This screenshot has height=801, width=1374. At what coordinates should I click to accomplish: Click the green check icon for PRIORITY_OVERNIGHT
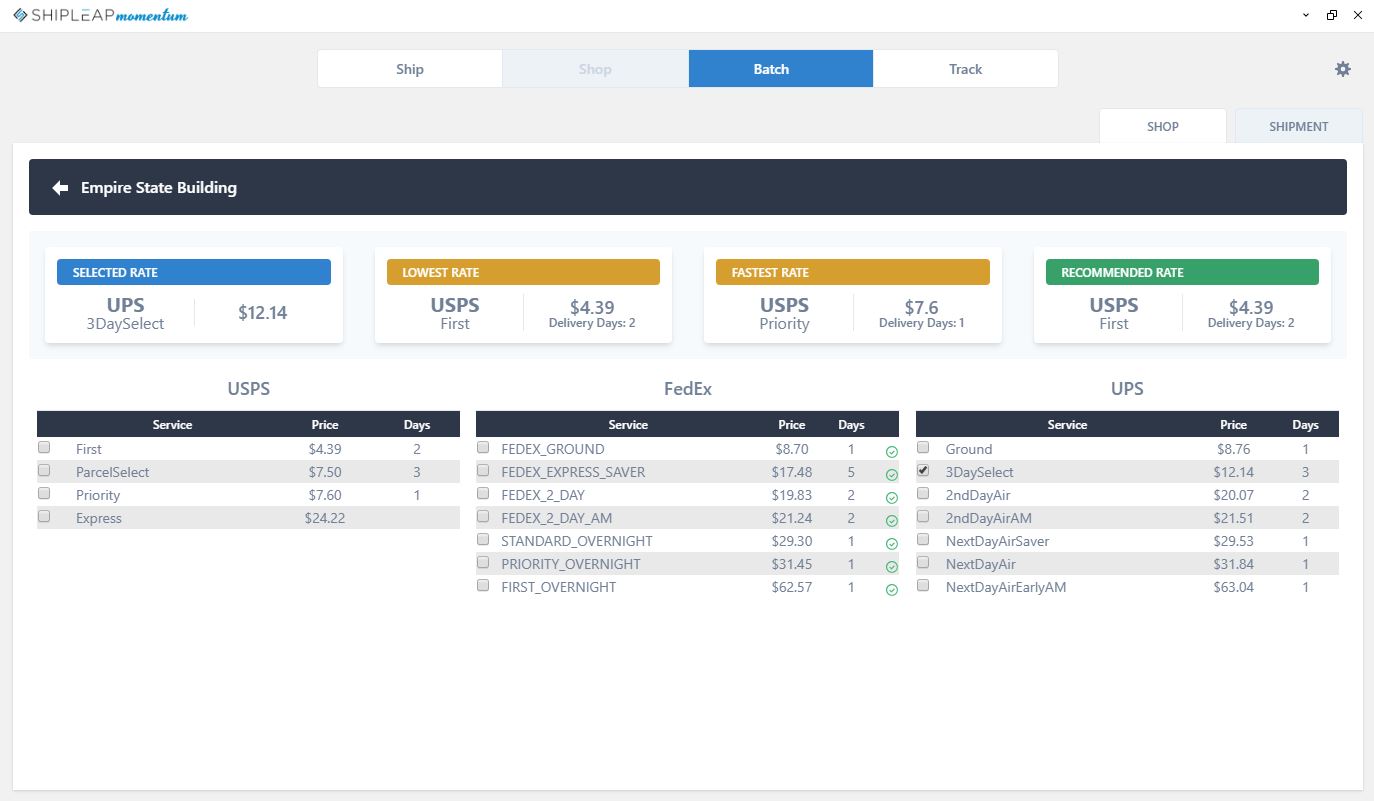[x=892, y=567]
